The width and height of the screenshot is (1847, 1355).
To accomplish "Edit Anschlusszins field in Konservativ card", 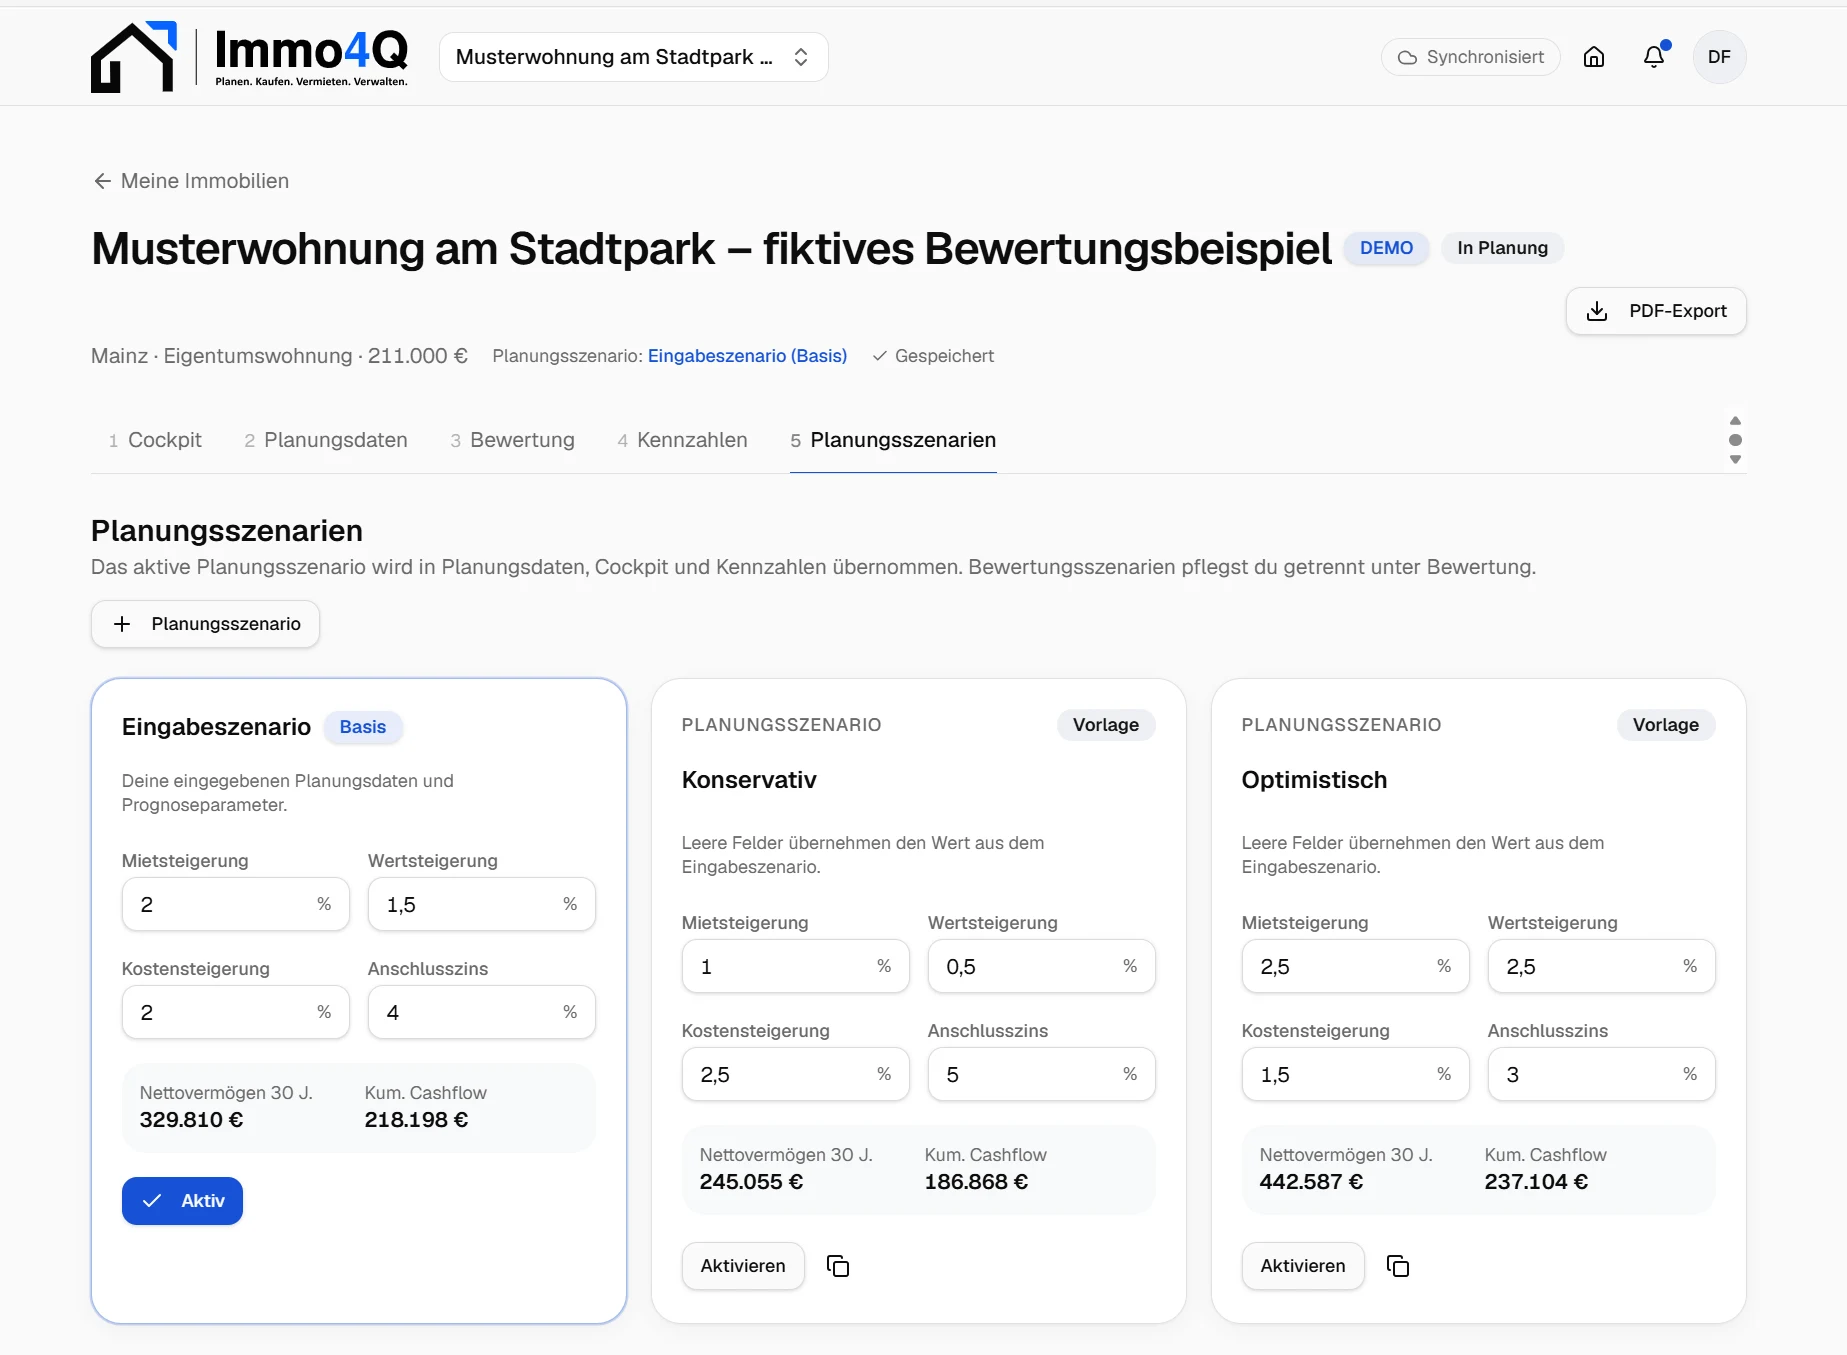I will tap(1042, 1074).
